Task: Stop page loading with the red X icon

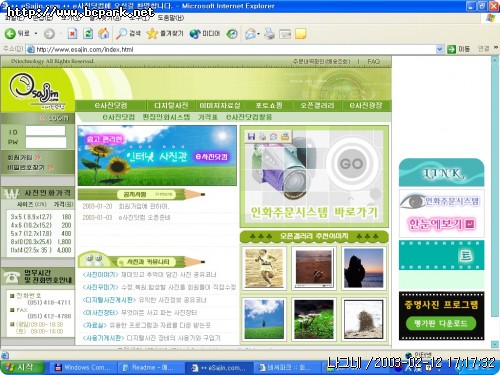Action: point(72,34)
